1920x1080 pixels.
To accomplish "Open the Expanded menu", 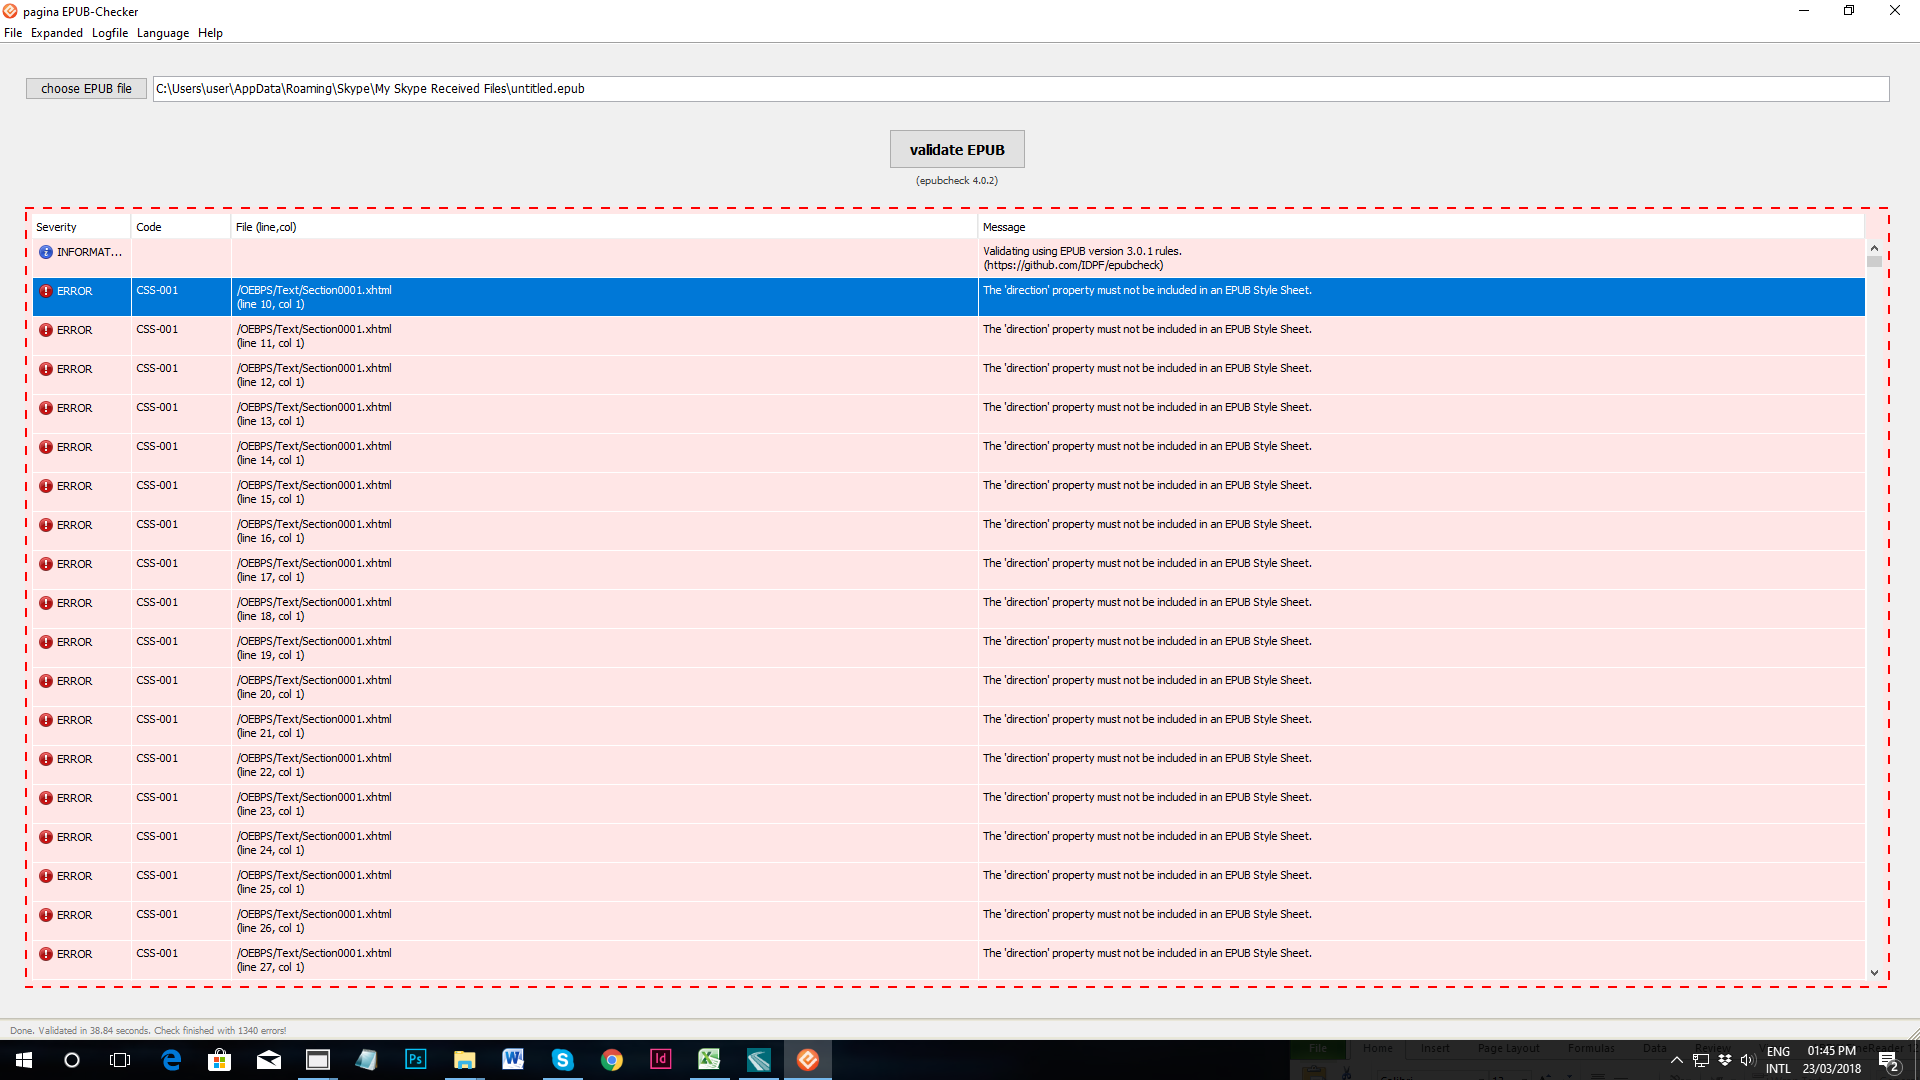I will (56, 33).
